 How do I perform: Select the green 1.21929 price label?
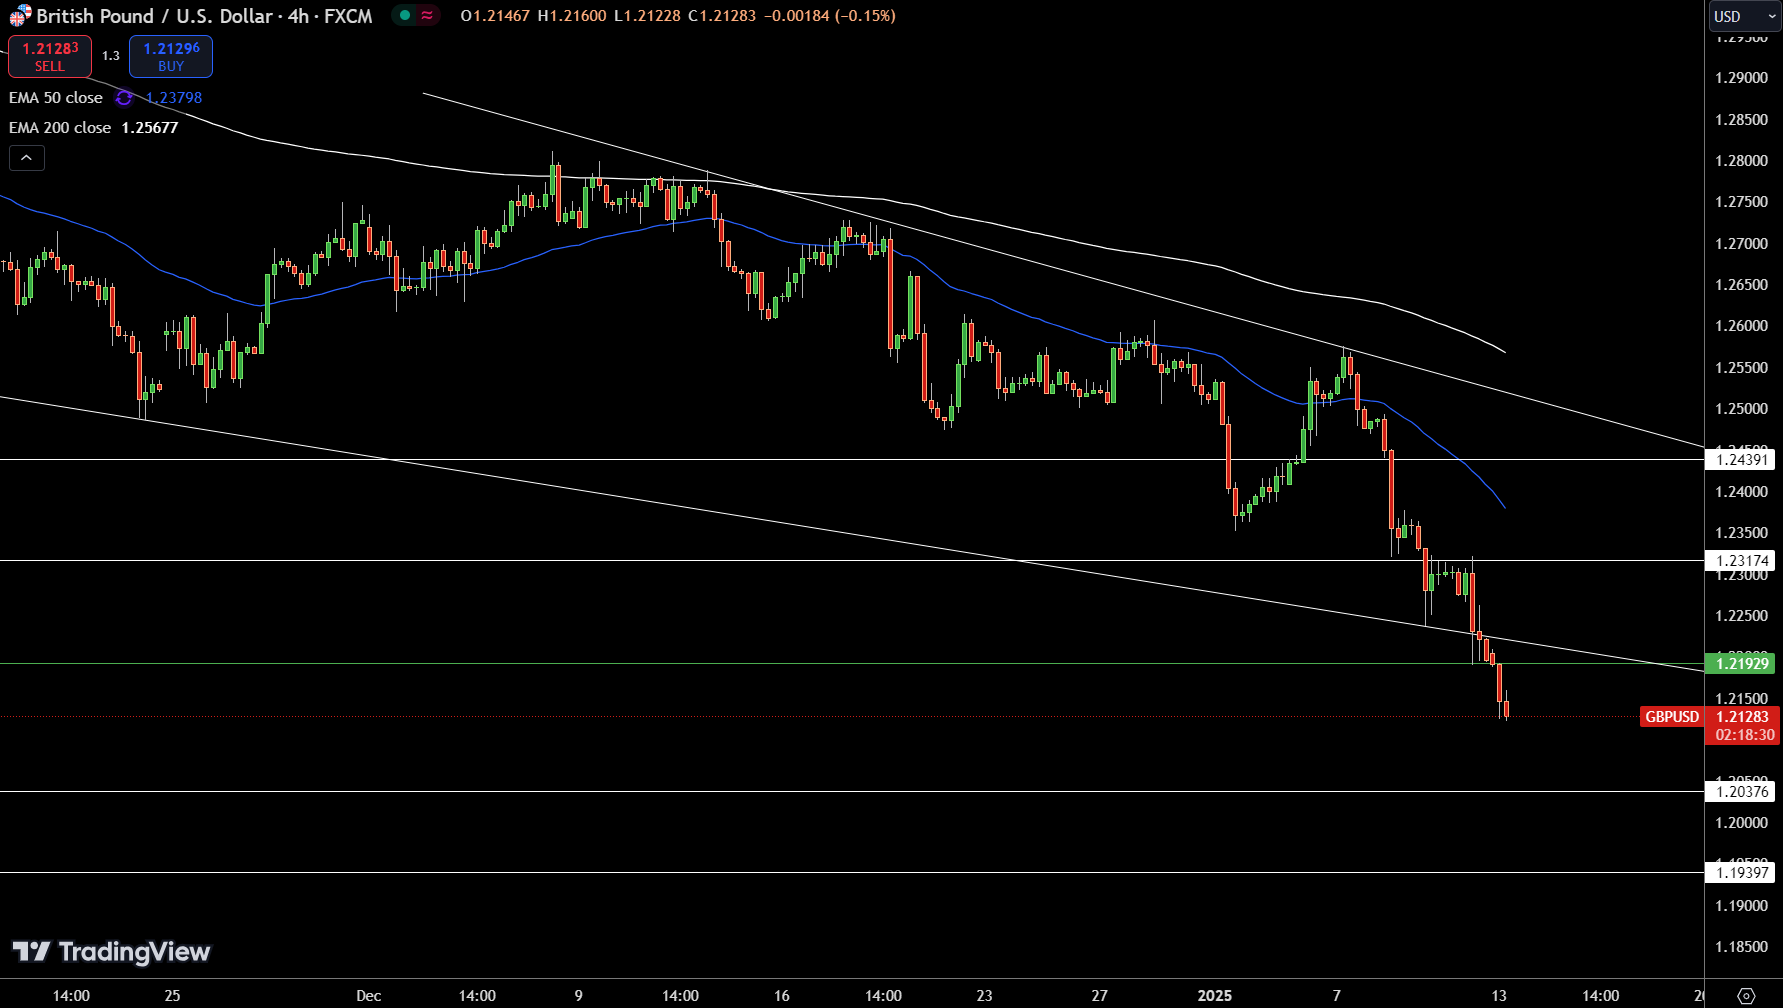pos(1742,664)
